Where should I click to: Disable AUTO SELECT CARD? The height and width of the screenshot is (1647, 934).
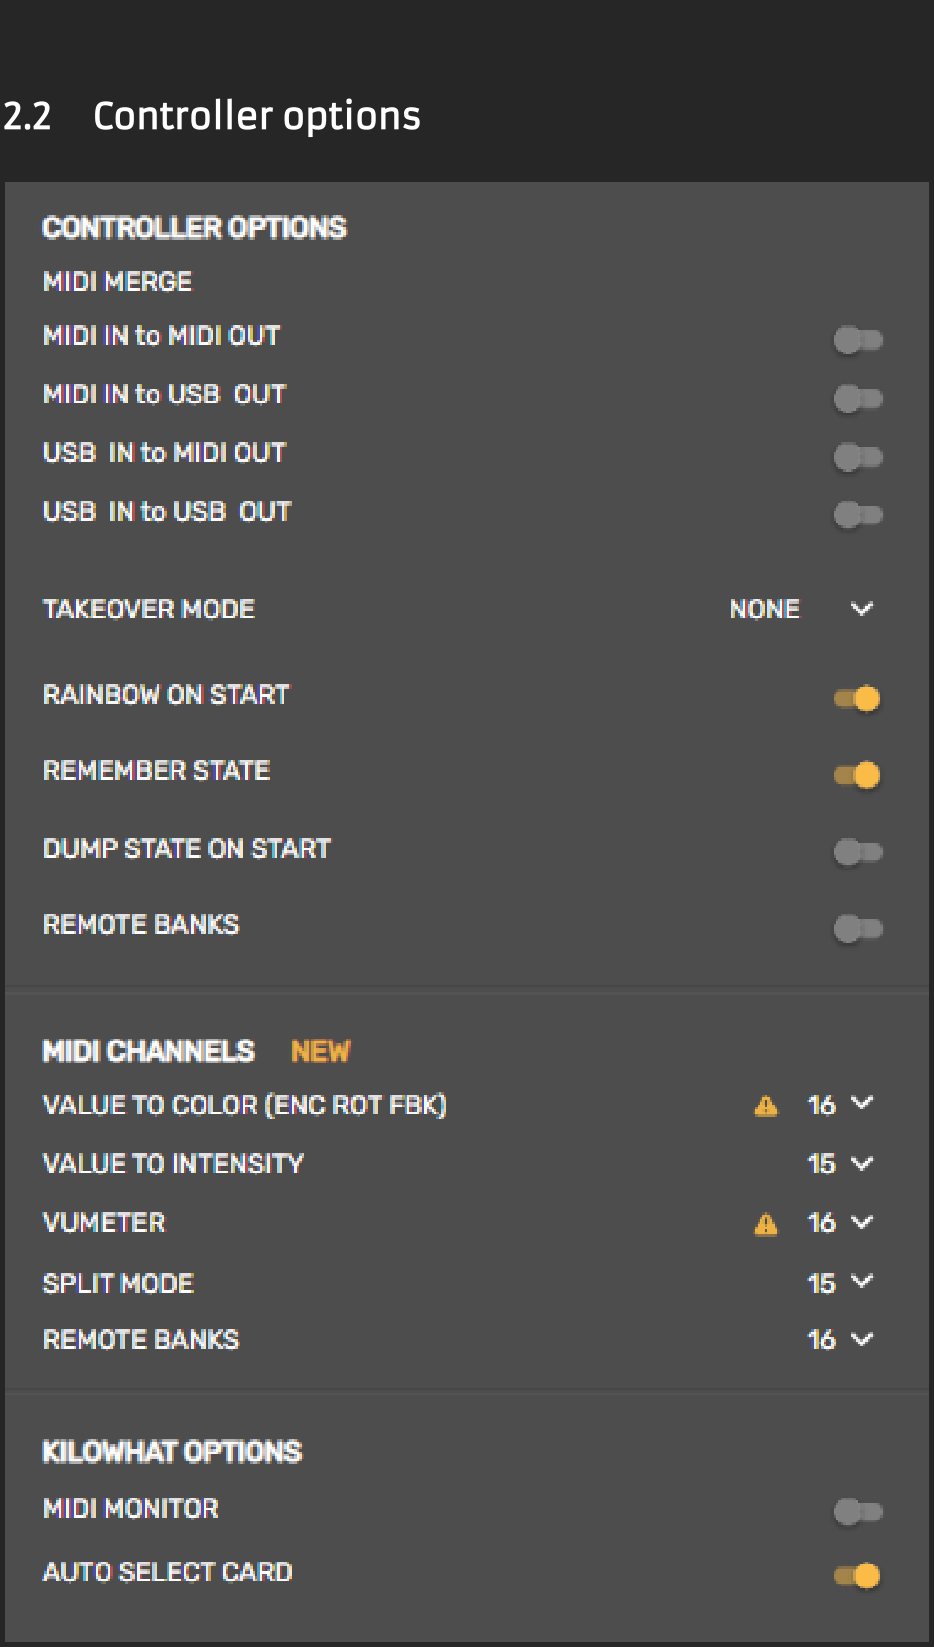click(855, 1576)
